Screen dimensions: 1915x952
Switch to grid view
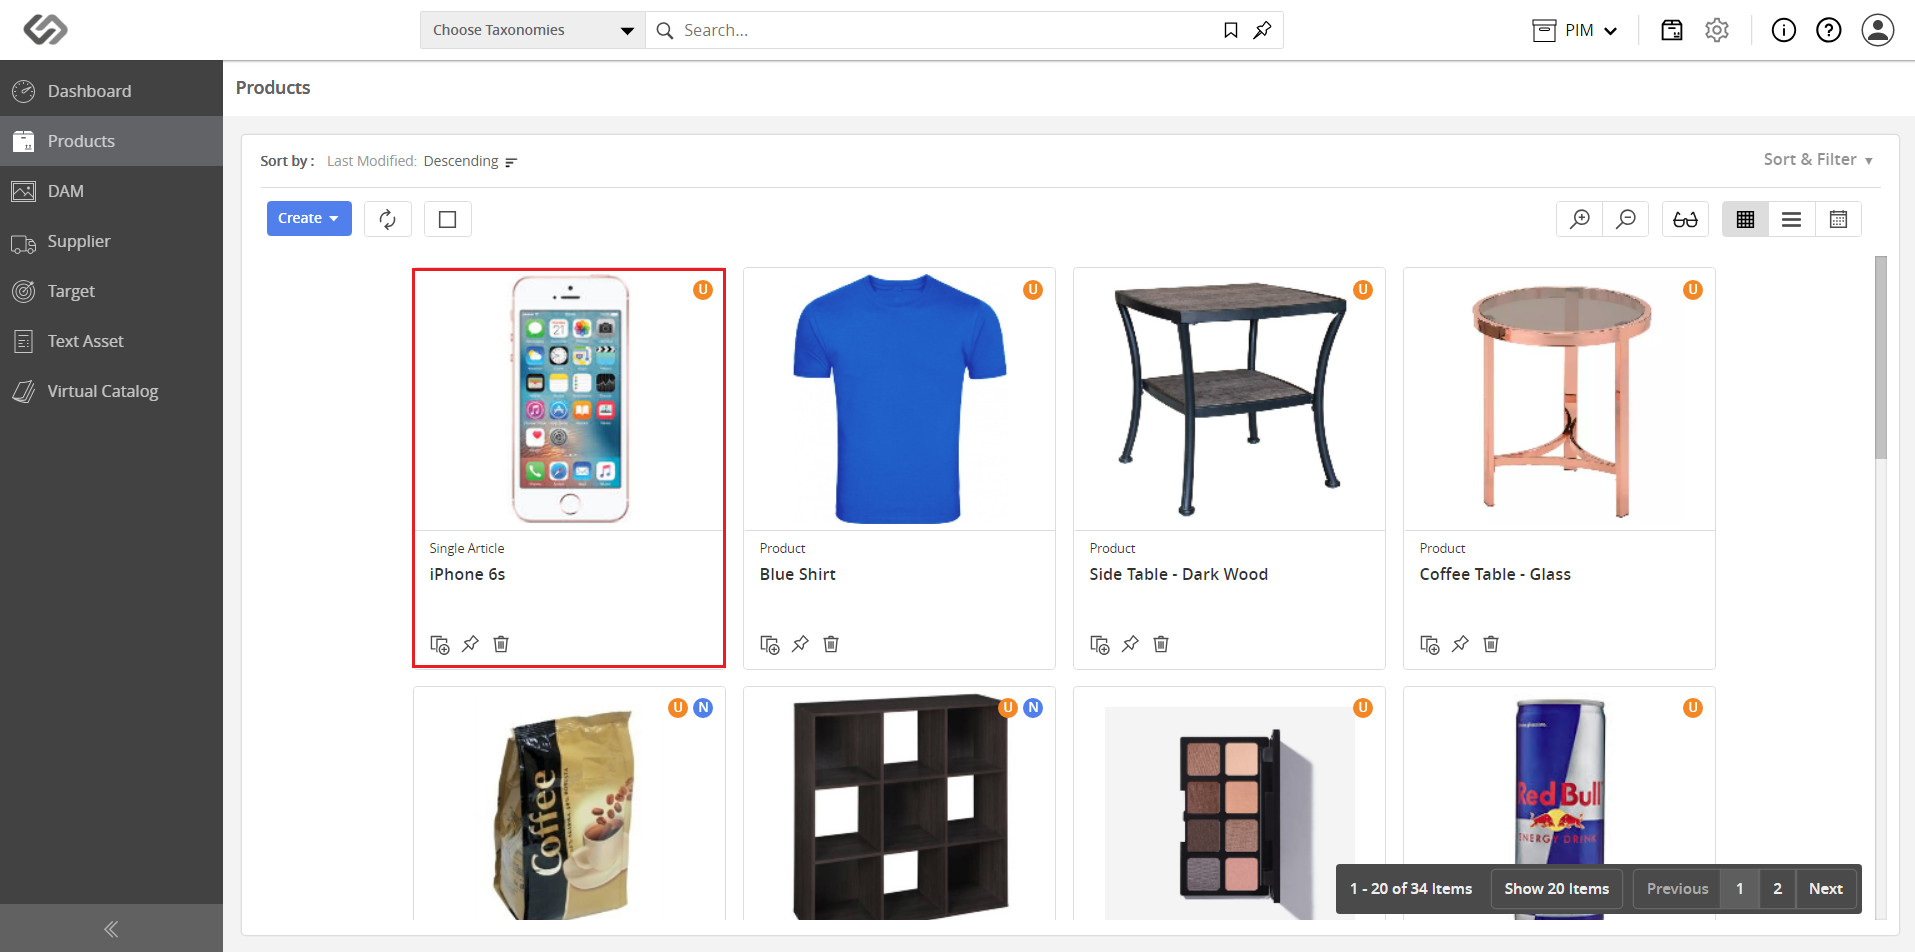[1745, 219]
